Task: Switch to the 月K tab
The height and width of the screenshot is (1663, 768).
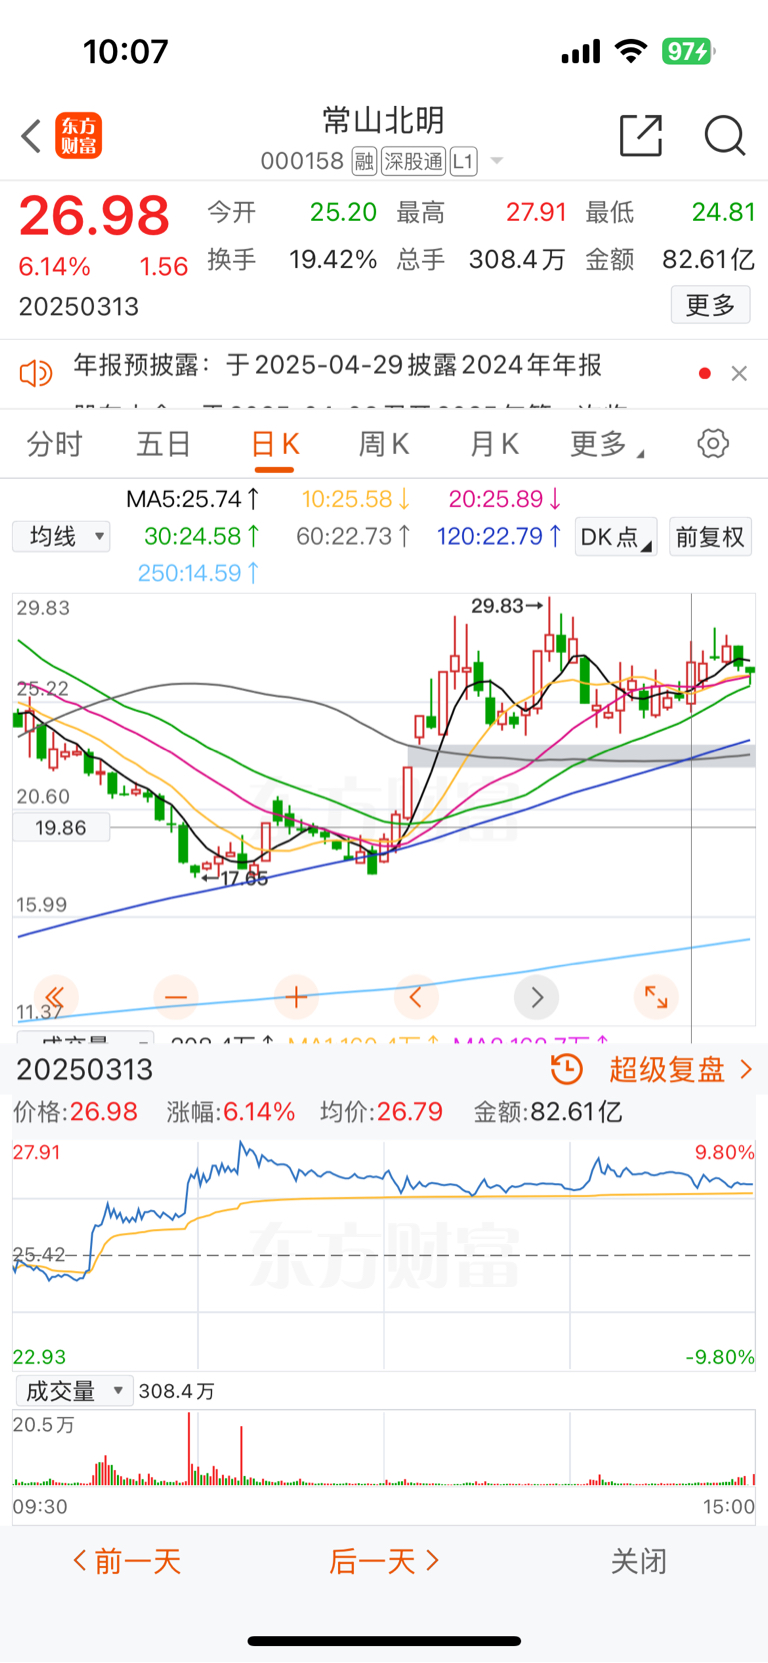Action: pyautogui.click(x=494, y=444)
